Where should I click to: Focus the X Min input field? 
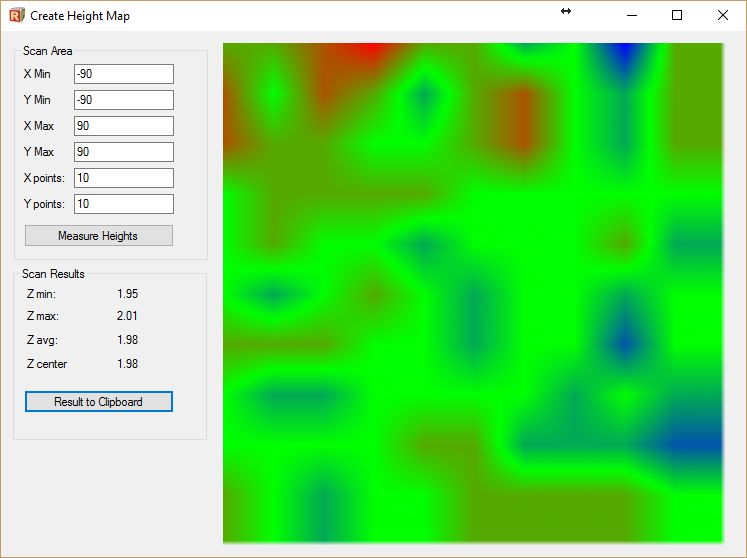coord(123,74)
